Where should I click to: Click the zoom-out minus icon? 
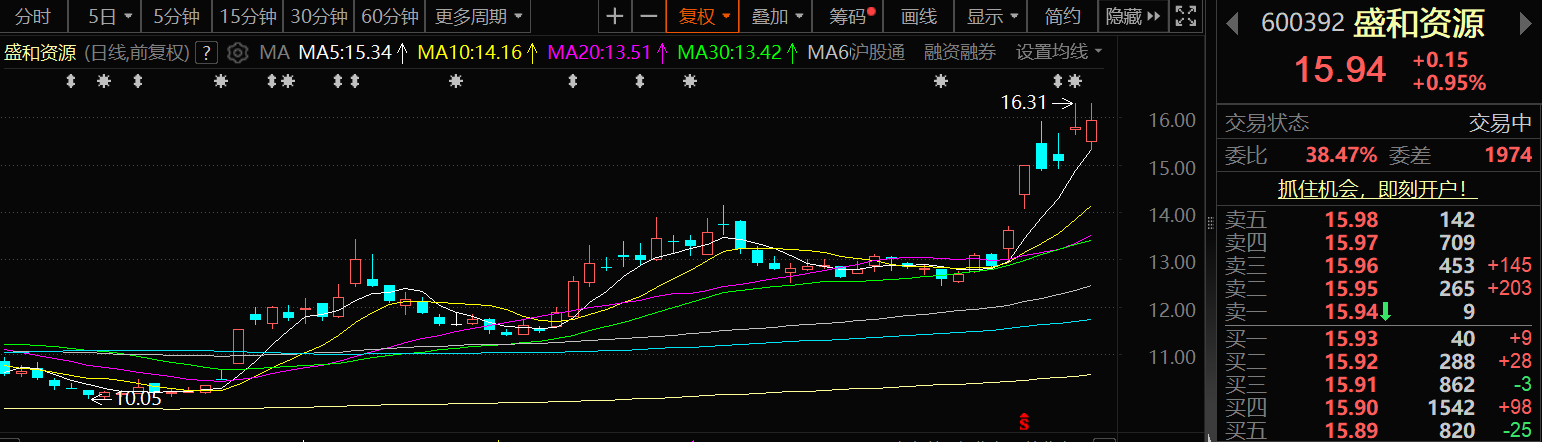click(649, 16)
